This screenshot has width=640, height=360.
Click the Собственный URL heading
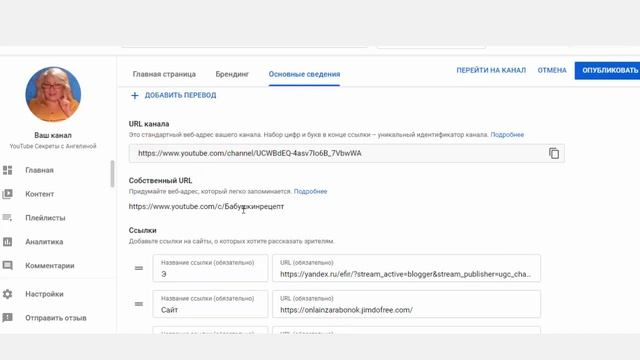tap(160, 180)
